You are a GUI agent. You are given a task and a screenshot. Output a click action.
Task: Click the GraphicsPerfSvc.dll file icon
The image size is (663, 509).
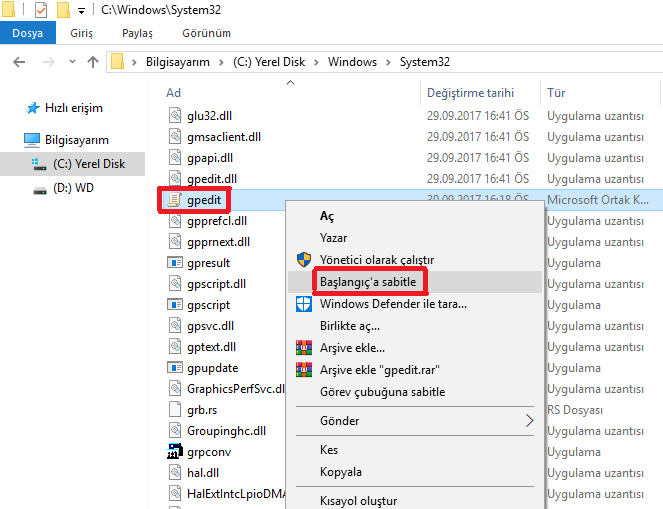pos(175,389)
